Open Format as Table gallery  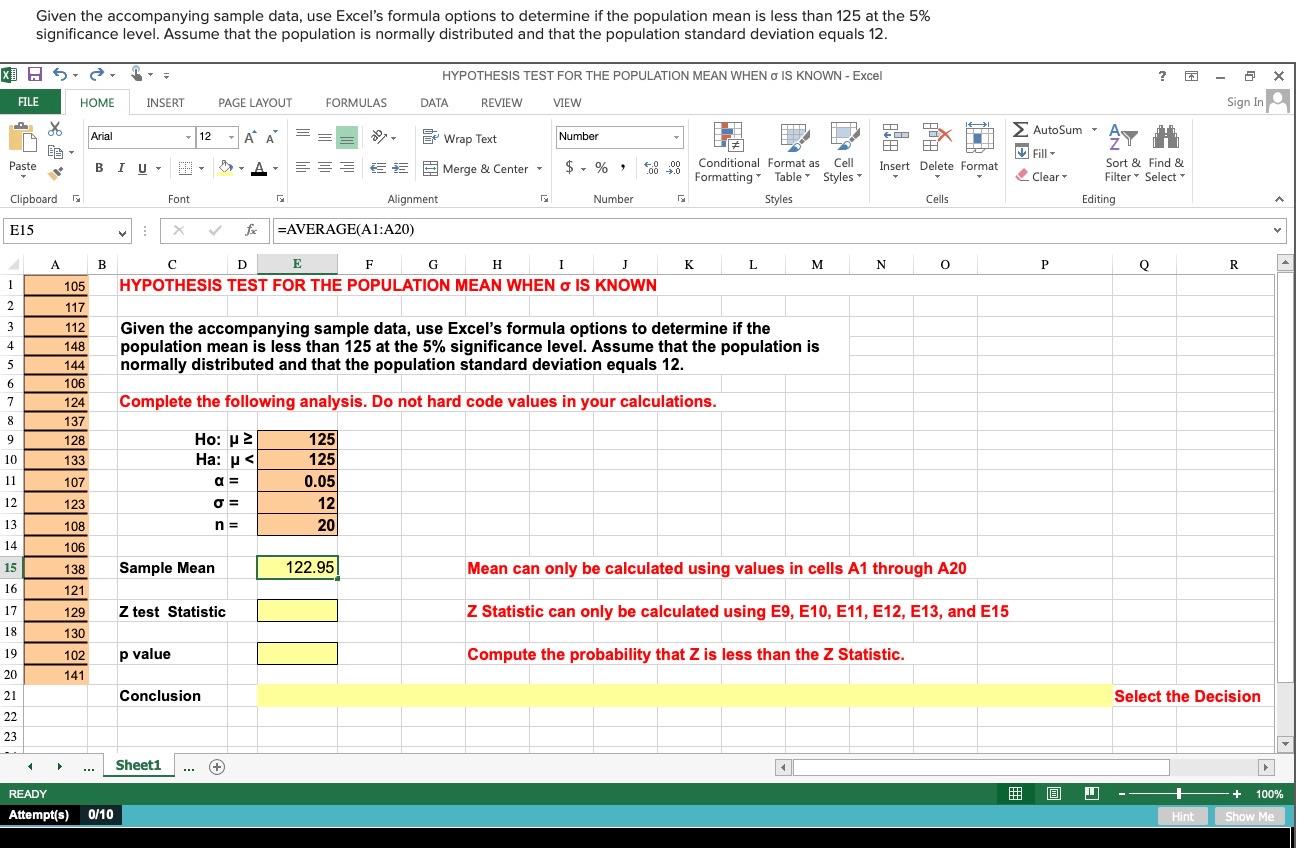point(794,153)
